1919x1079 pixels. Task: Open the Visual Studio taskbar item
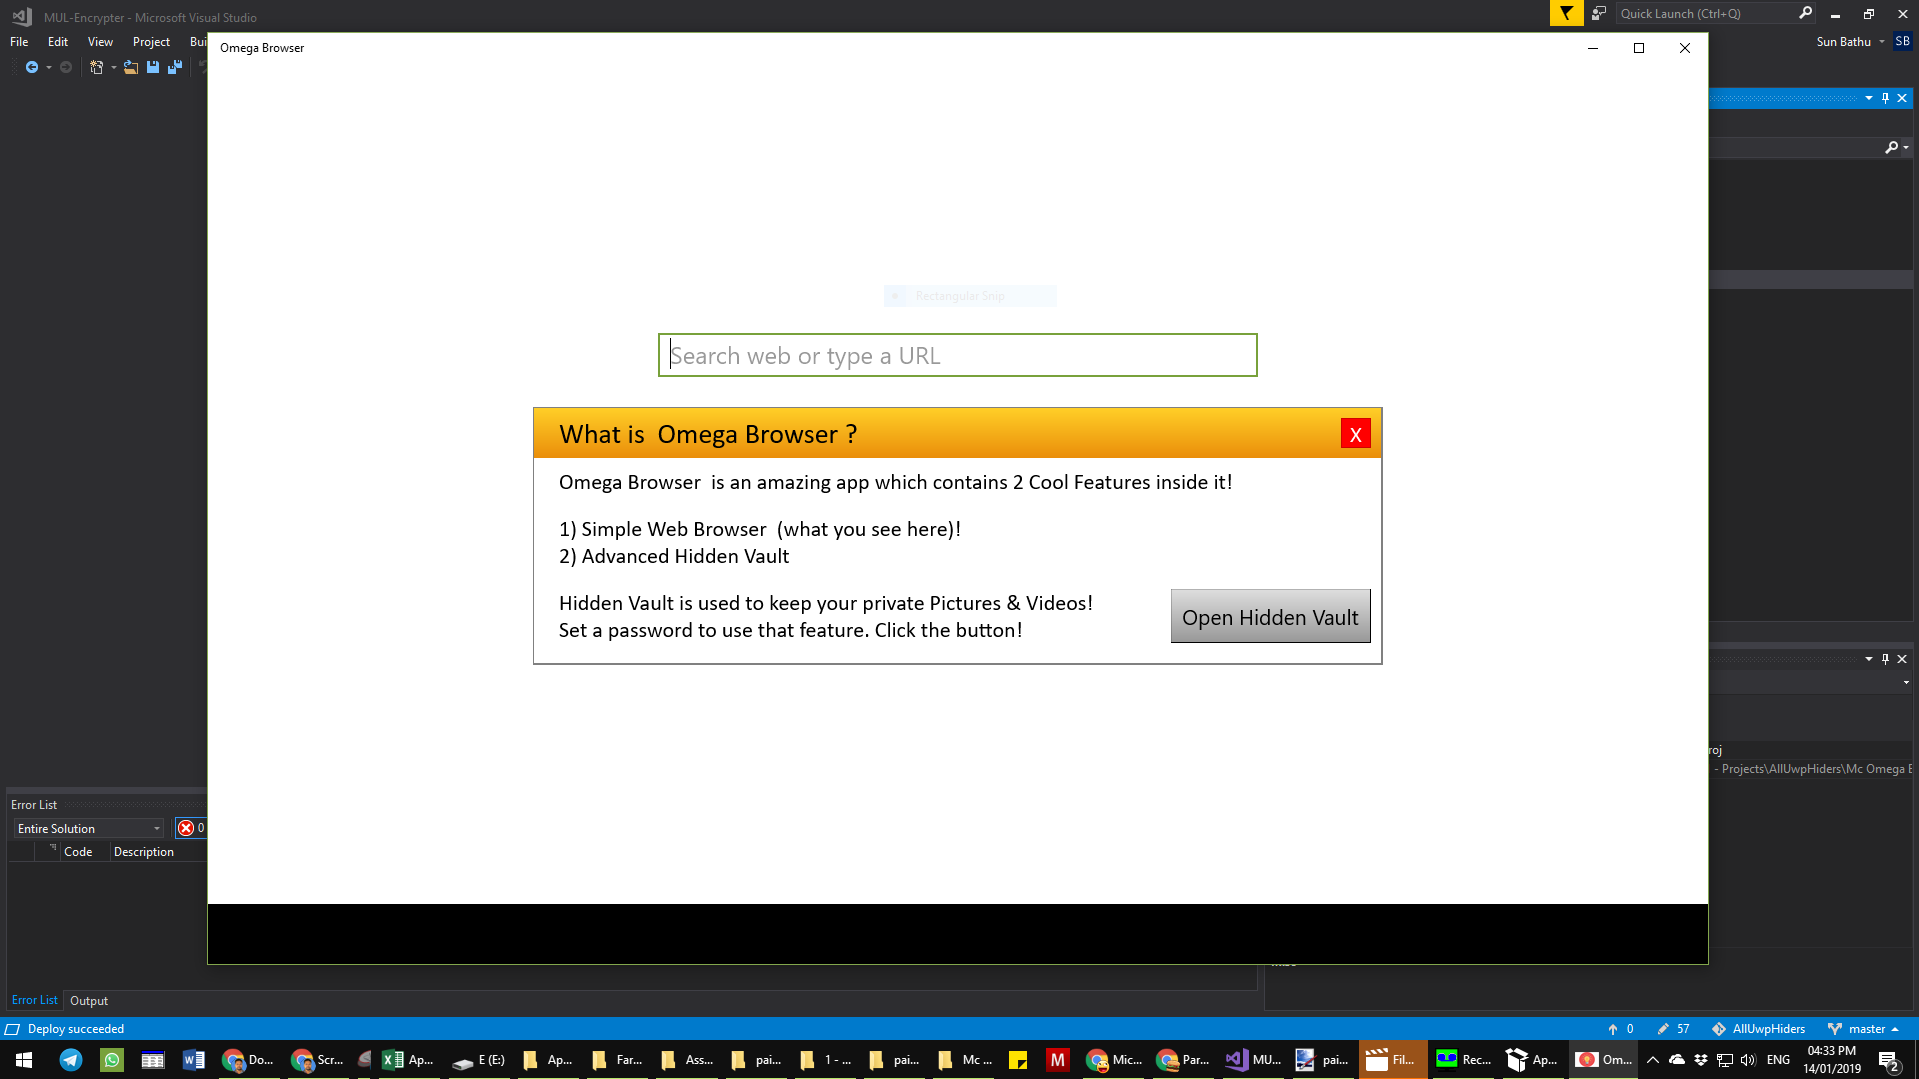click(1254, 1060)
